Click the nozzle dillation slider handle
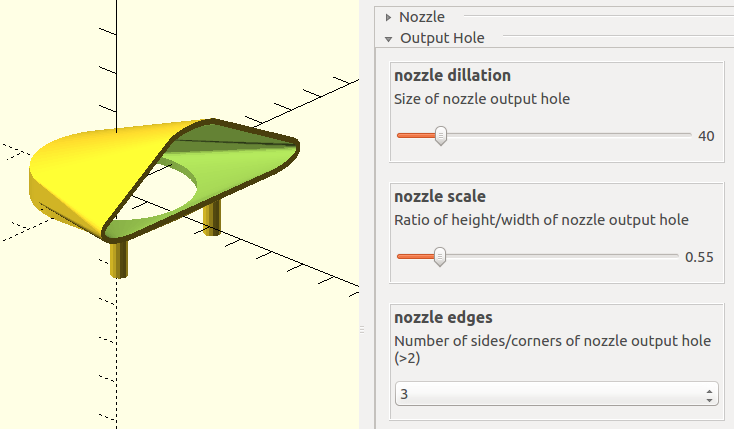734x429 pixels. coord(440,136)
